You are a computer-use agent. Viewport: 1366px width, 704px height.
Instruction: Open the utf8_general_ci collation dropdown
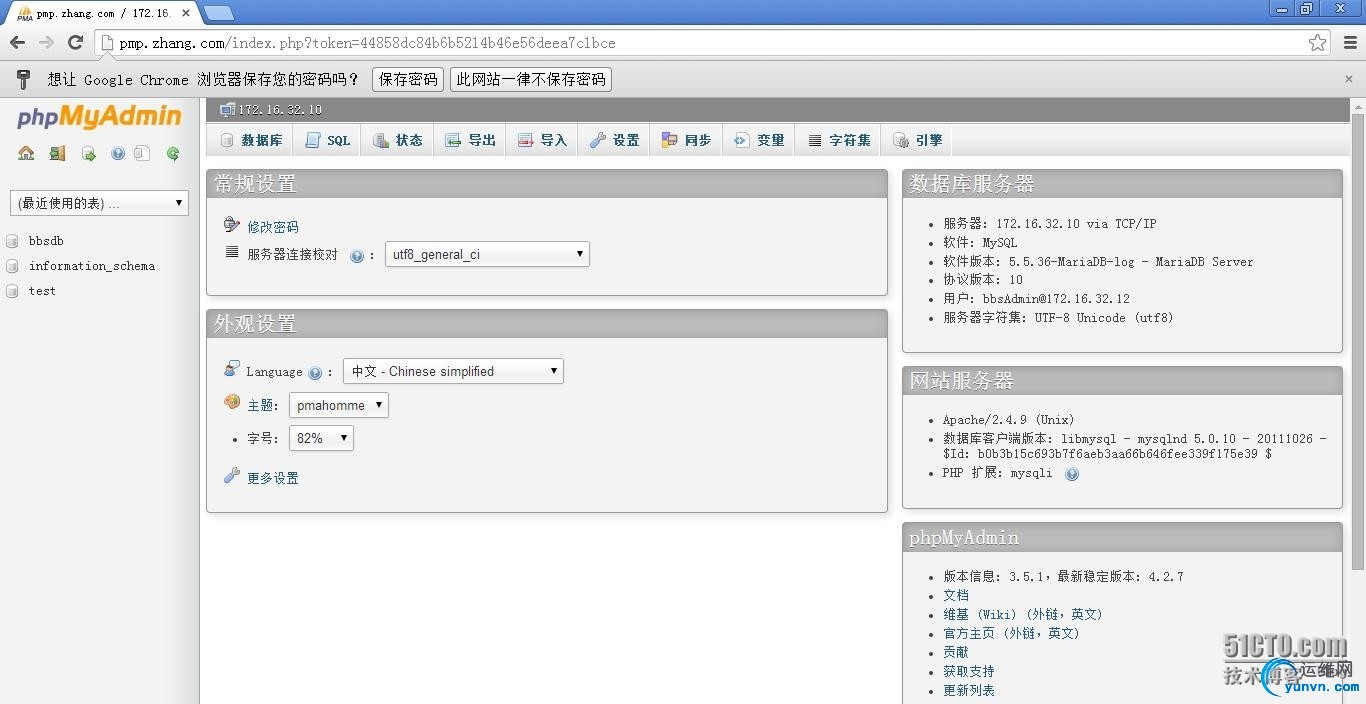(x=487, y=254)
